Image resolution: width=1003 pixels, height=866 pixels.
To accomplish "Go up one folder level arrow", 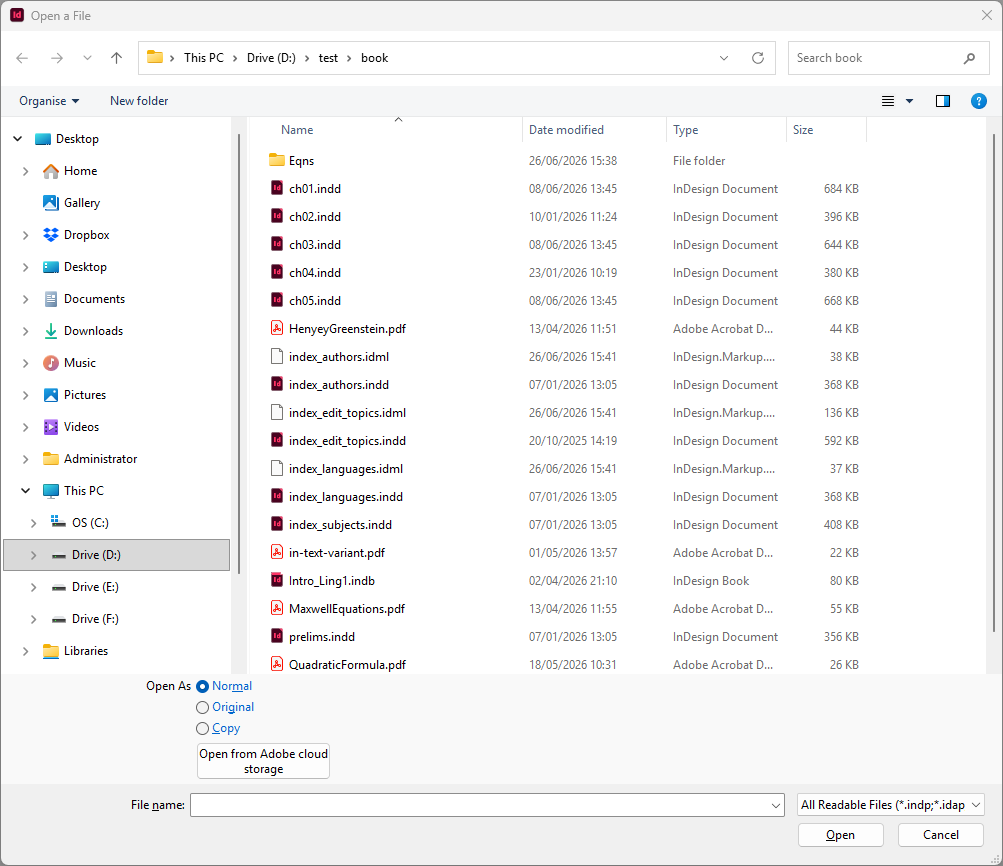I will point(116,58).
